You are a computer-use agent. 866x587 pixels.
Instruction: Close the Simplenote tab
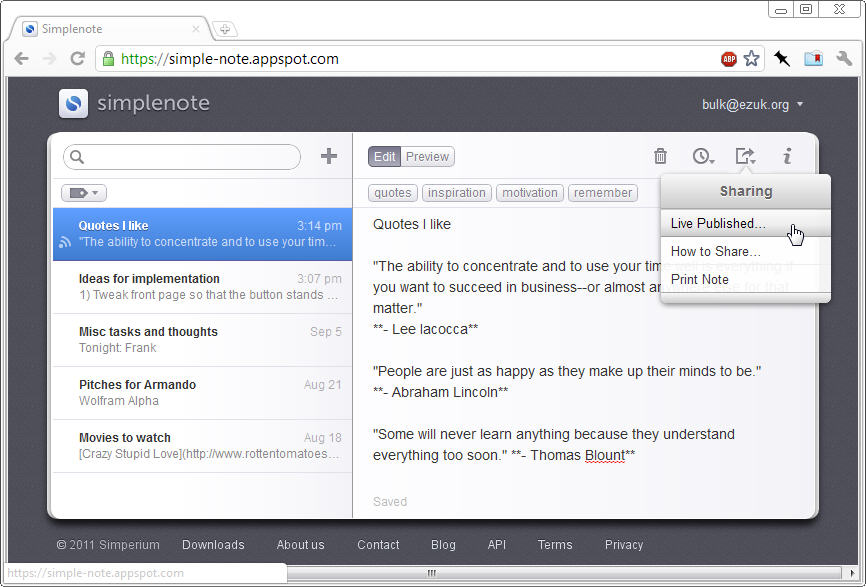(196, 29)
